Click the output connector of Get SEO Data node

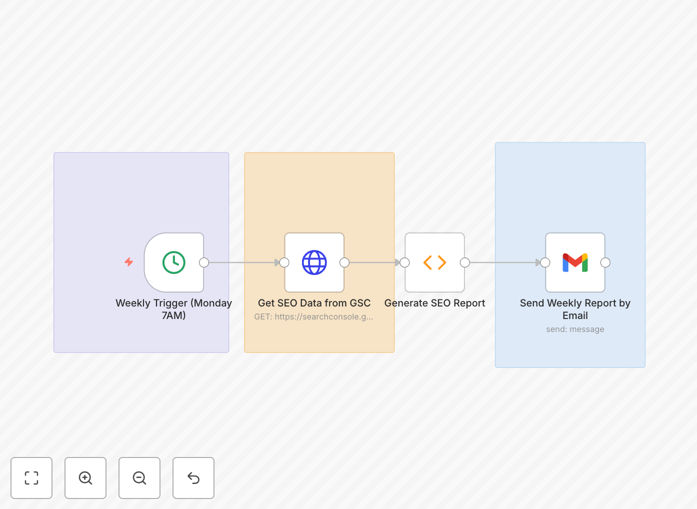click(344, 262)
